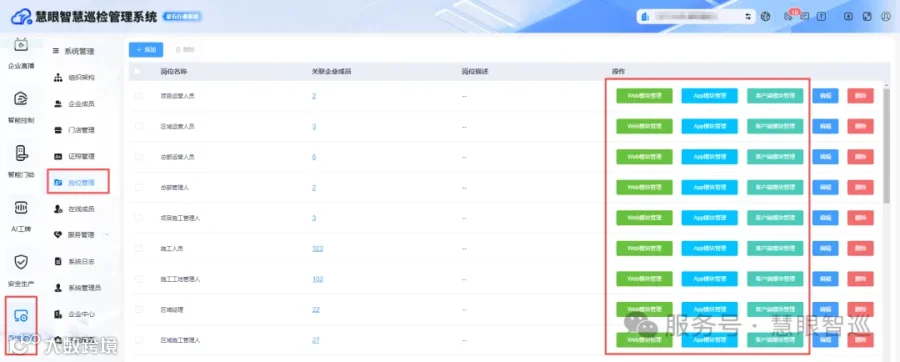Check the box for 项目运营人员 row
Image resolution: width=900 pixels, height=362 pixels.
138,96
